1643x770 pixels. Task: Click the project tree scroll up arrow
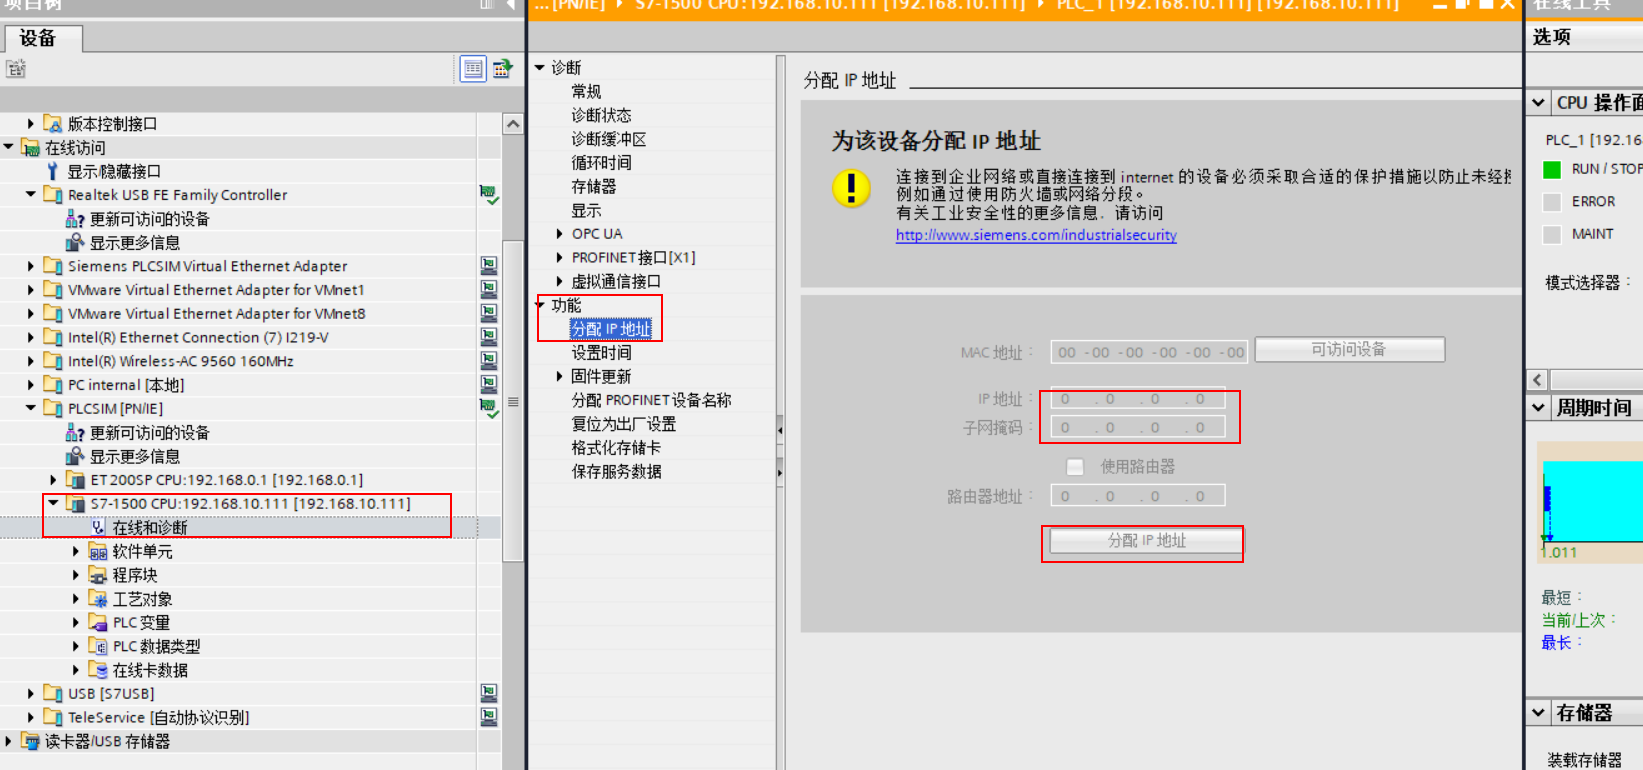point(513,125)
